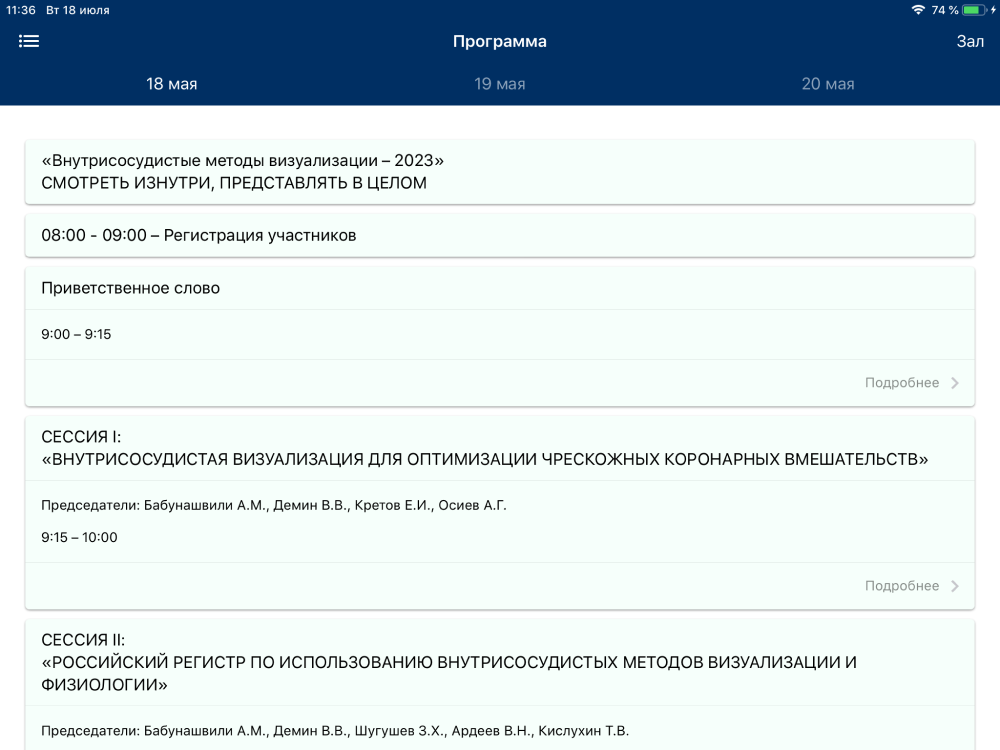Tap the СЕССИЯ II session title
Viewport: 1000px width, 750px height.
click(x=450, y=662)
